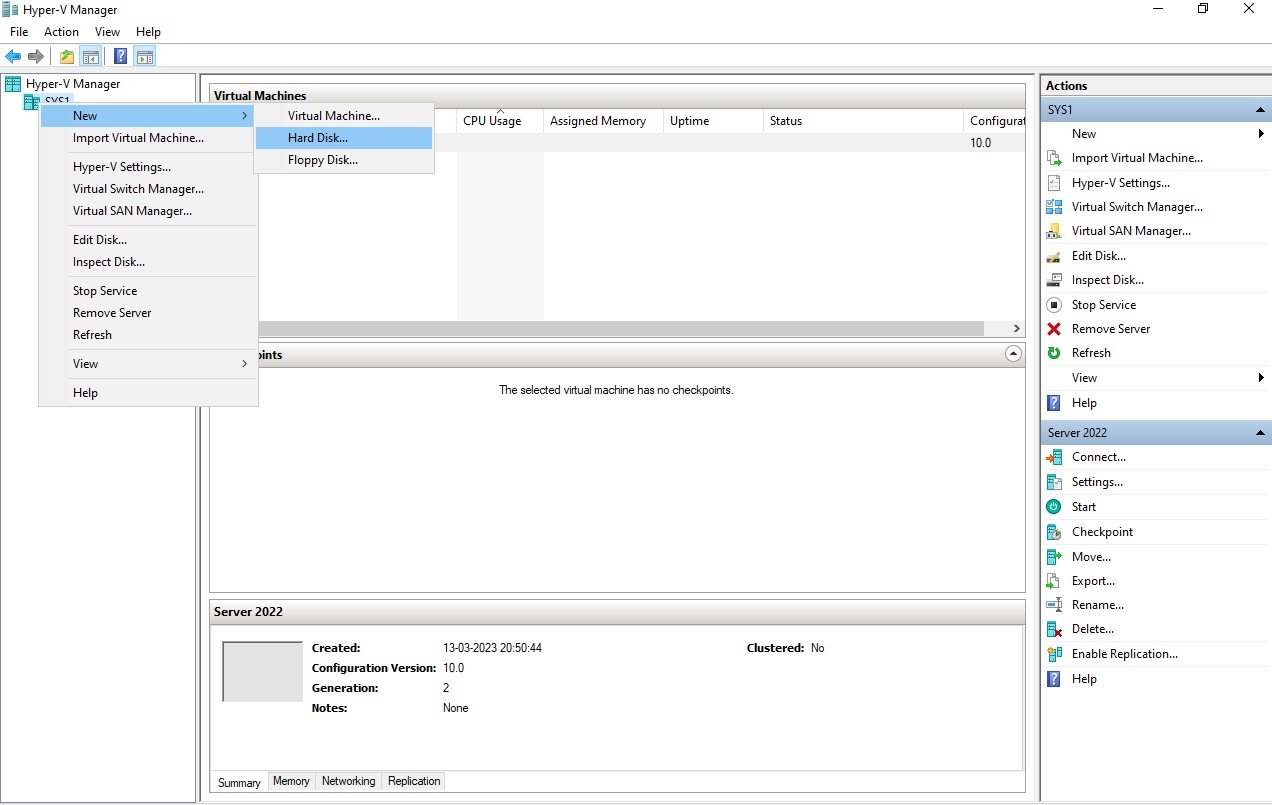Click Stop Service in the Actions pane
This screenshot has width=1272, height=805.
click(x=1103, y=305)
